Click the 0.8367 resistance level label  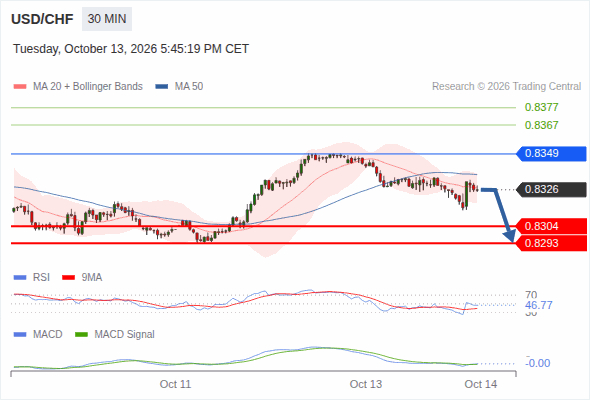541,125
